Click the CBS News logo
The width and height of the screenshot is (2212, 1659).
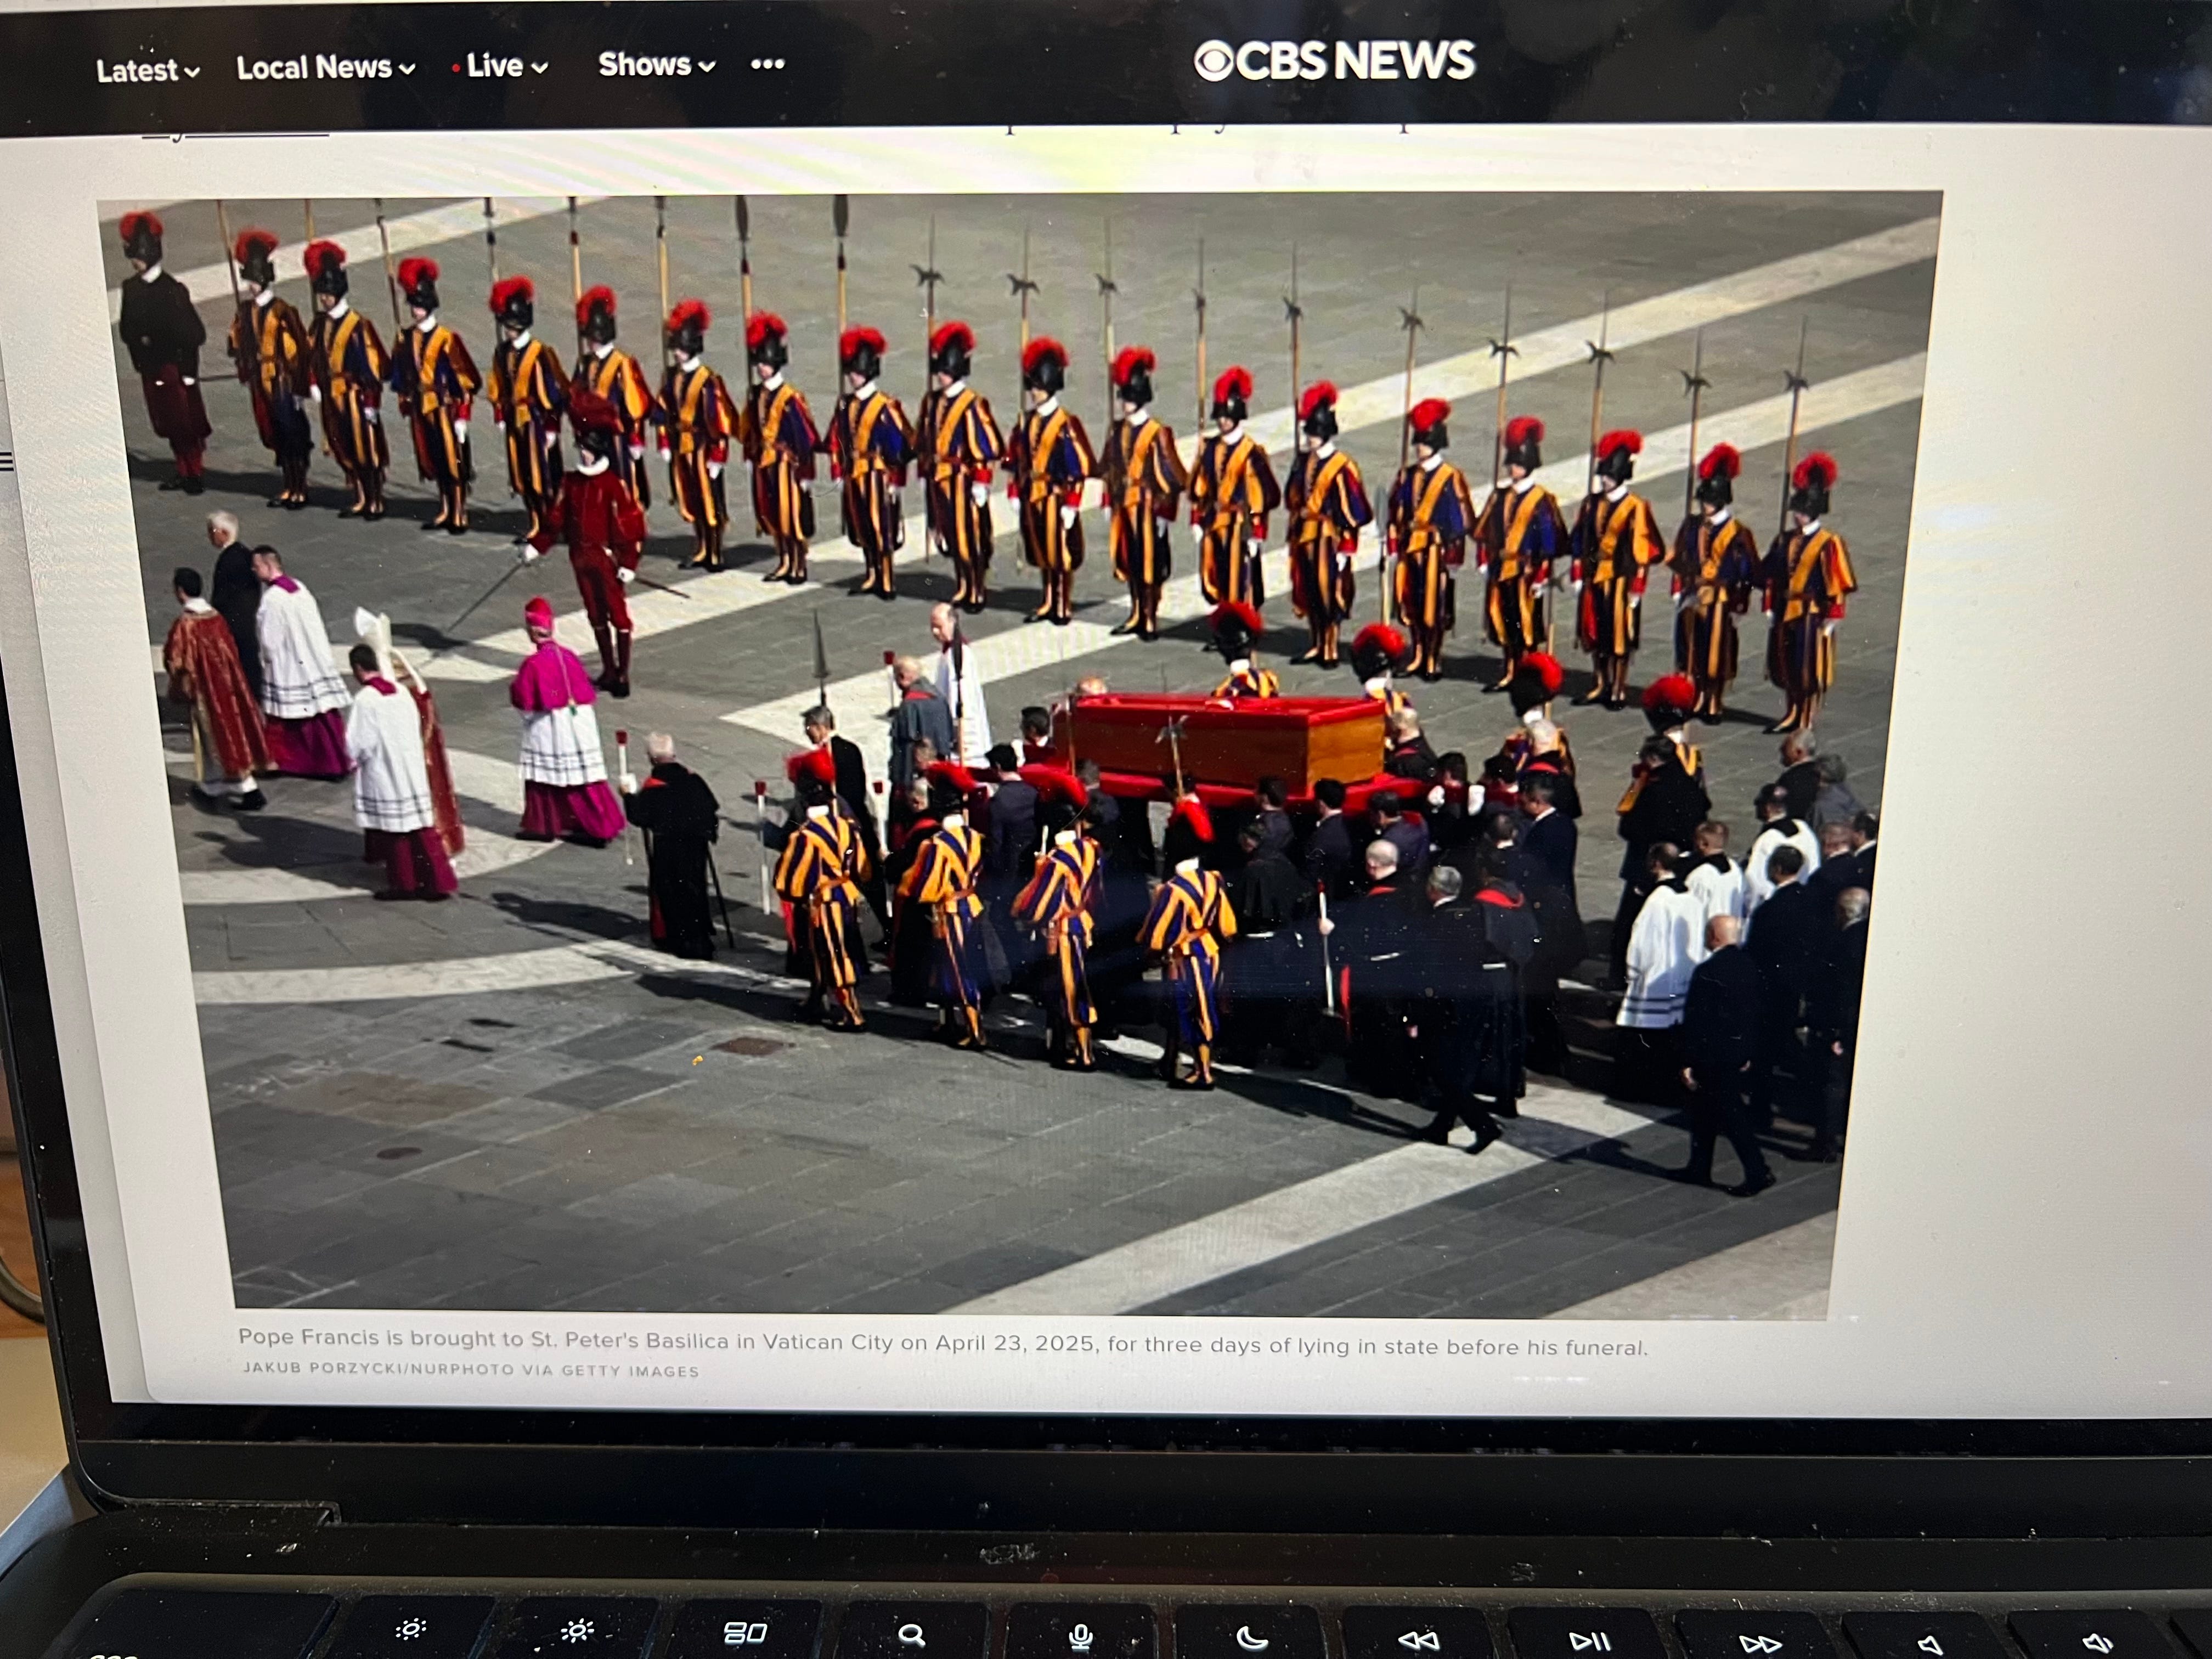(1334, 61)
